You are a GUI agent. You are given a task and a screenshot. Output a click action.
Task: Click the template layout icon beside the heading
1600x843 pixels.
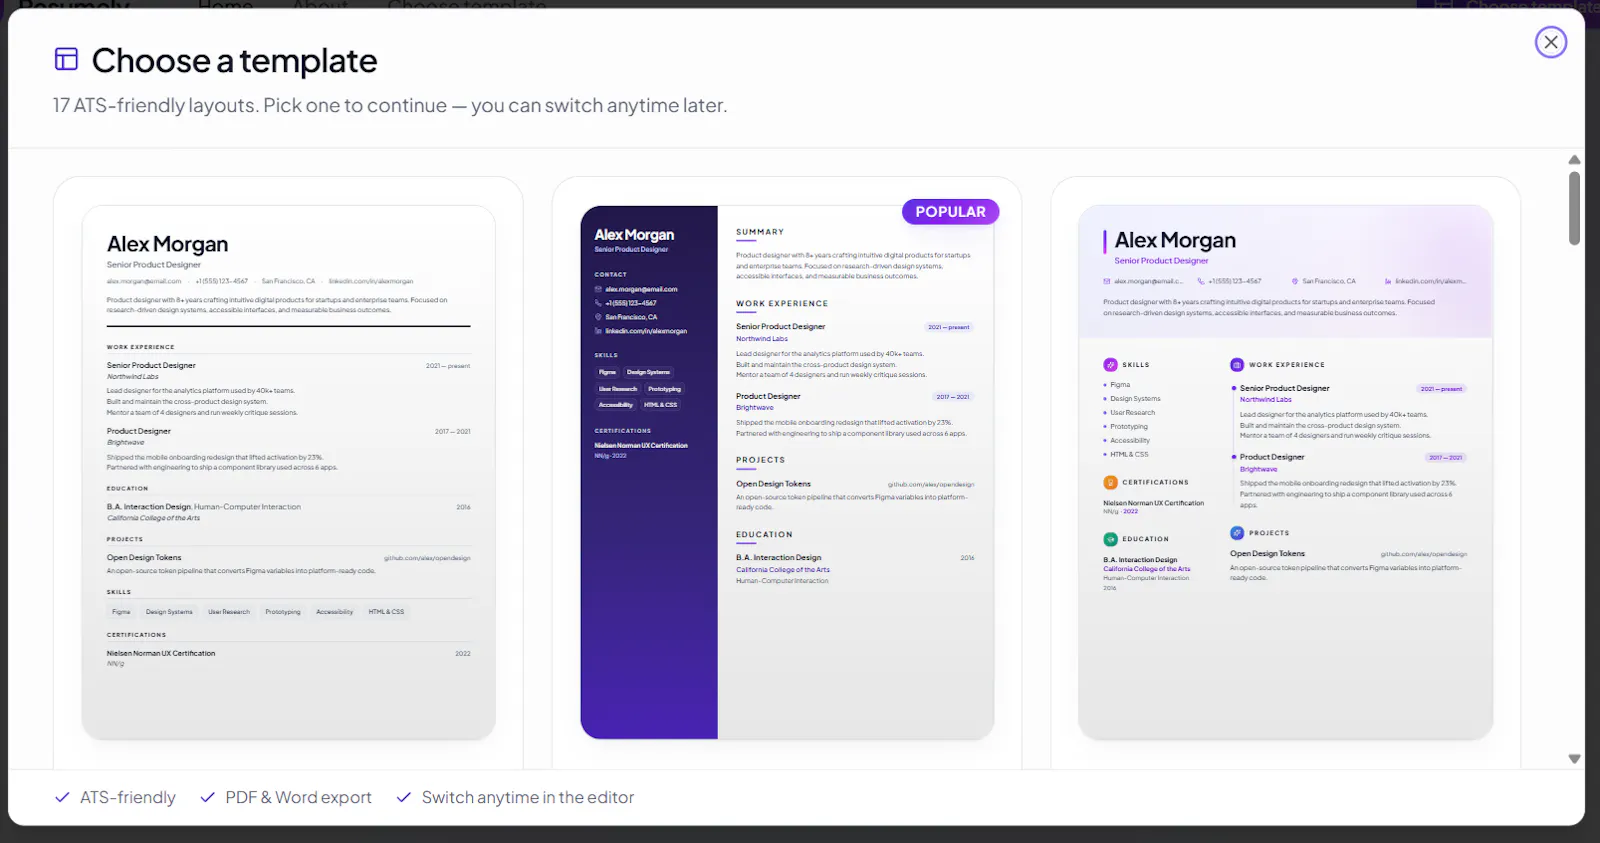(66, 60)
